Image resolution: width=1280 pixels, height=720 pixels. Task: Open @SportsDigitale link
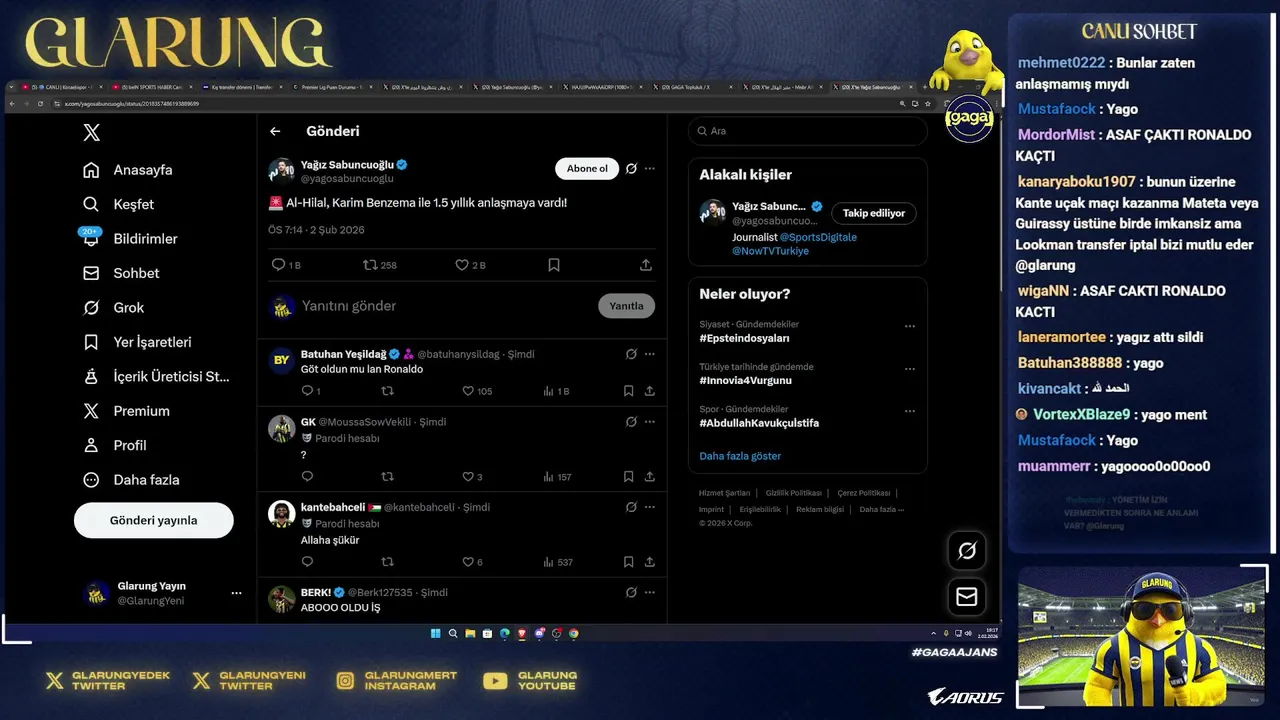(x=818, y=237)
